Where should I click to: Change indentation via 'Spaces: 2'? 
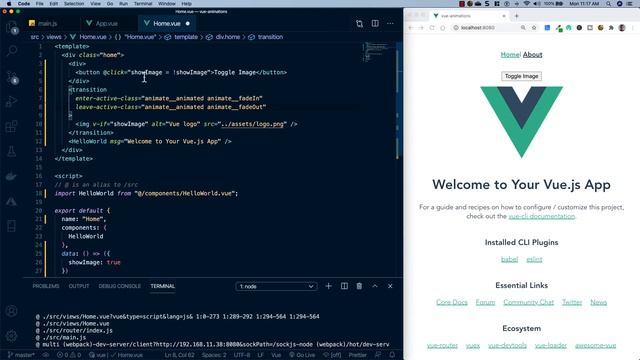tap(214, 355)
